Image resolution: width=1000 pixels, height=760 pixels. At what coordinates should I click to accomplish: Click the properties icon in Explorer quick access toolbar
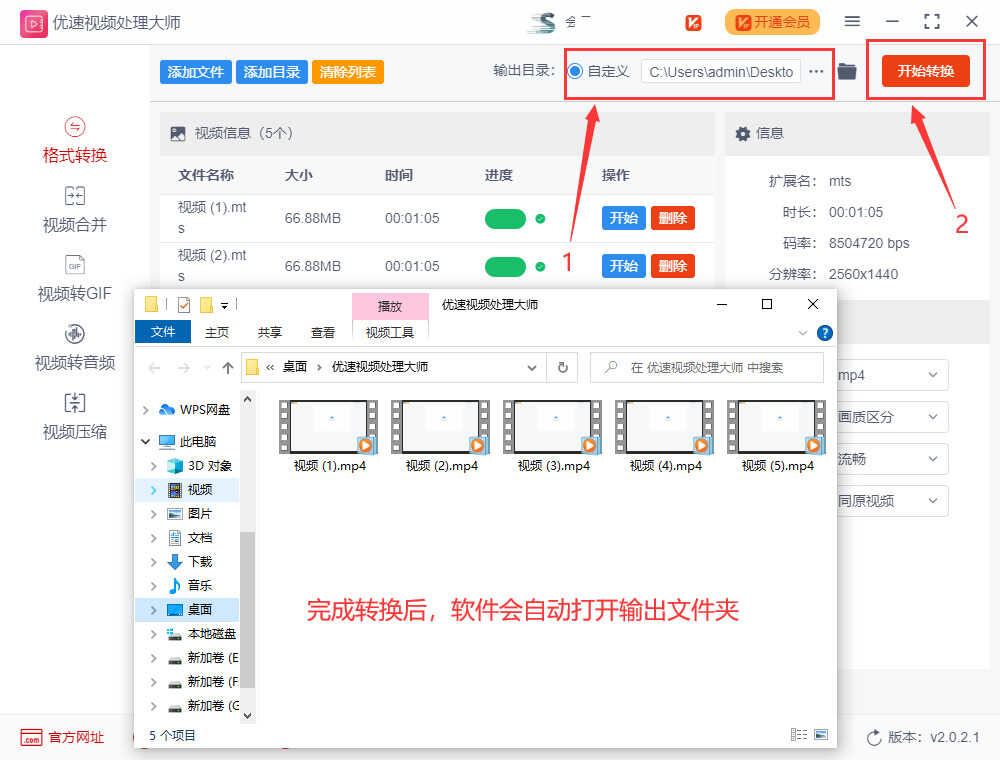click(184, 305)
